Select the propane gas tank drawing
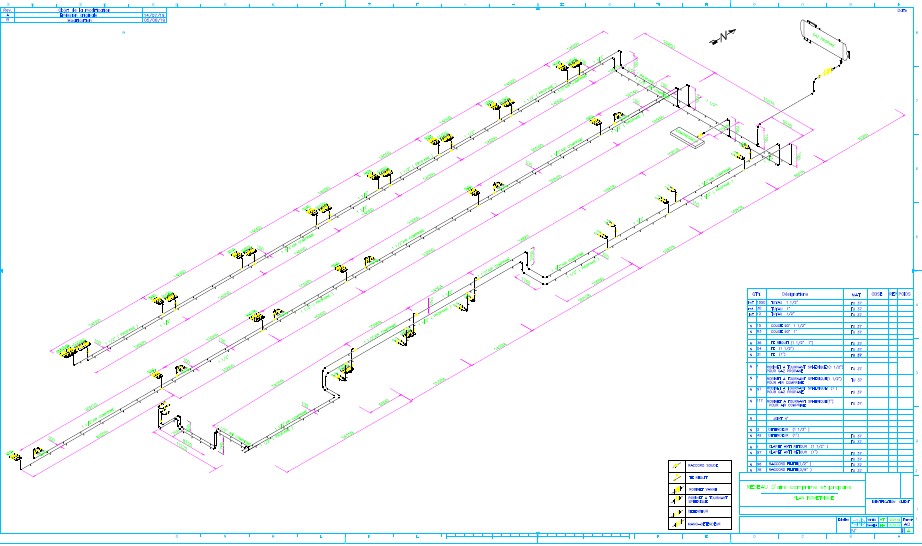This screenshot has width=922, height=546. point(826,40)
